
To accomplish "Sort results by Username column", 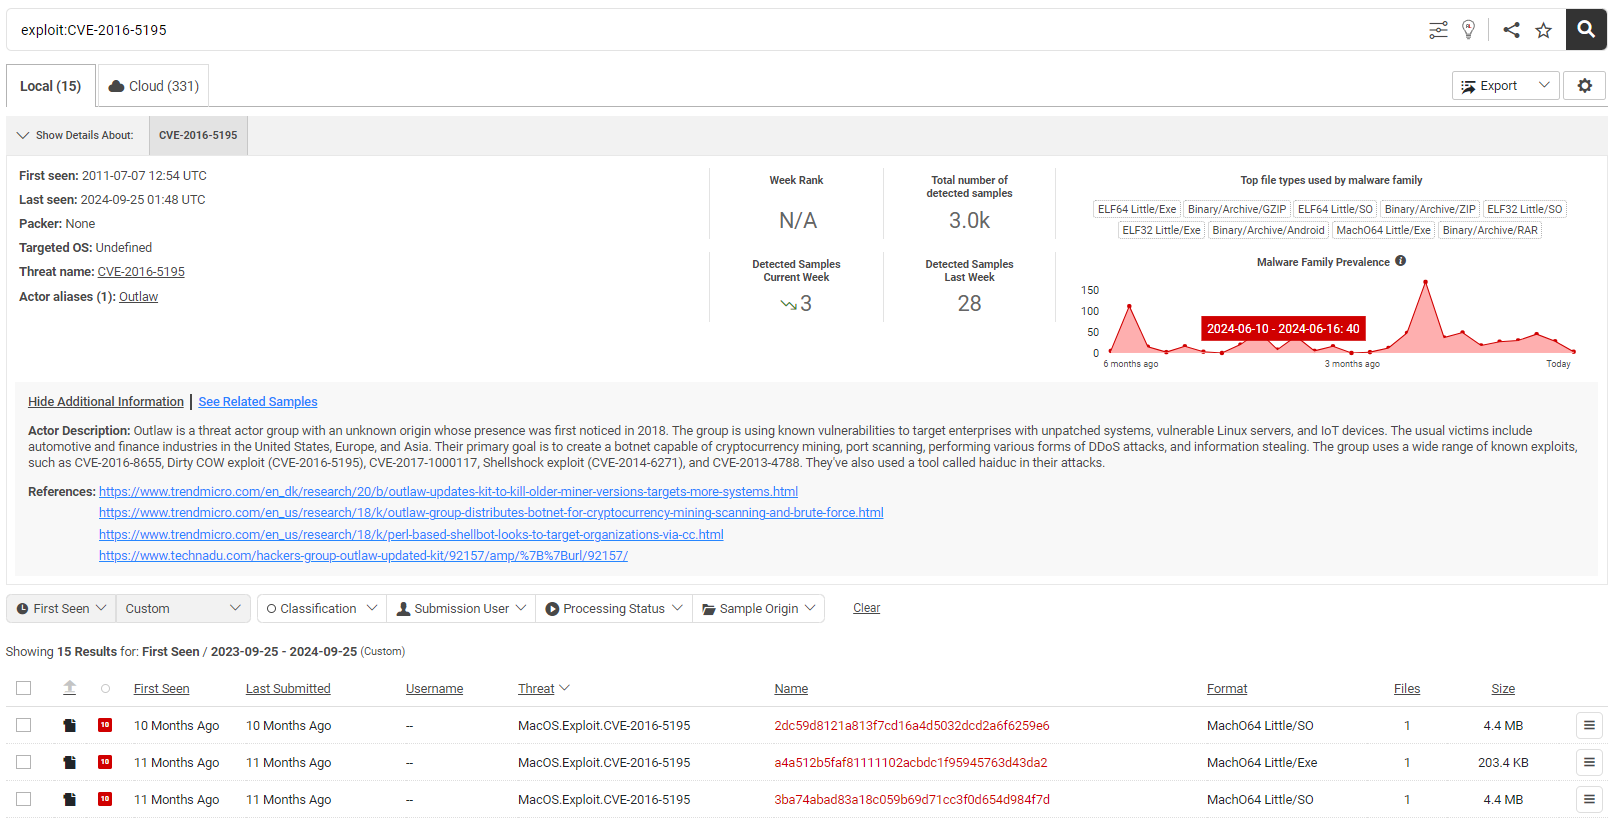I will click(434, 688).
